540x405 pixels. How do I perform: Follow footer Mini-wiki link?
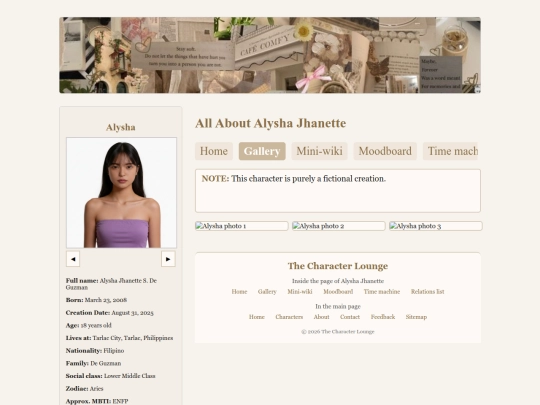300,292
